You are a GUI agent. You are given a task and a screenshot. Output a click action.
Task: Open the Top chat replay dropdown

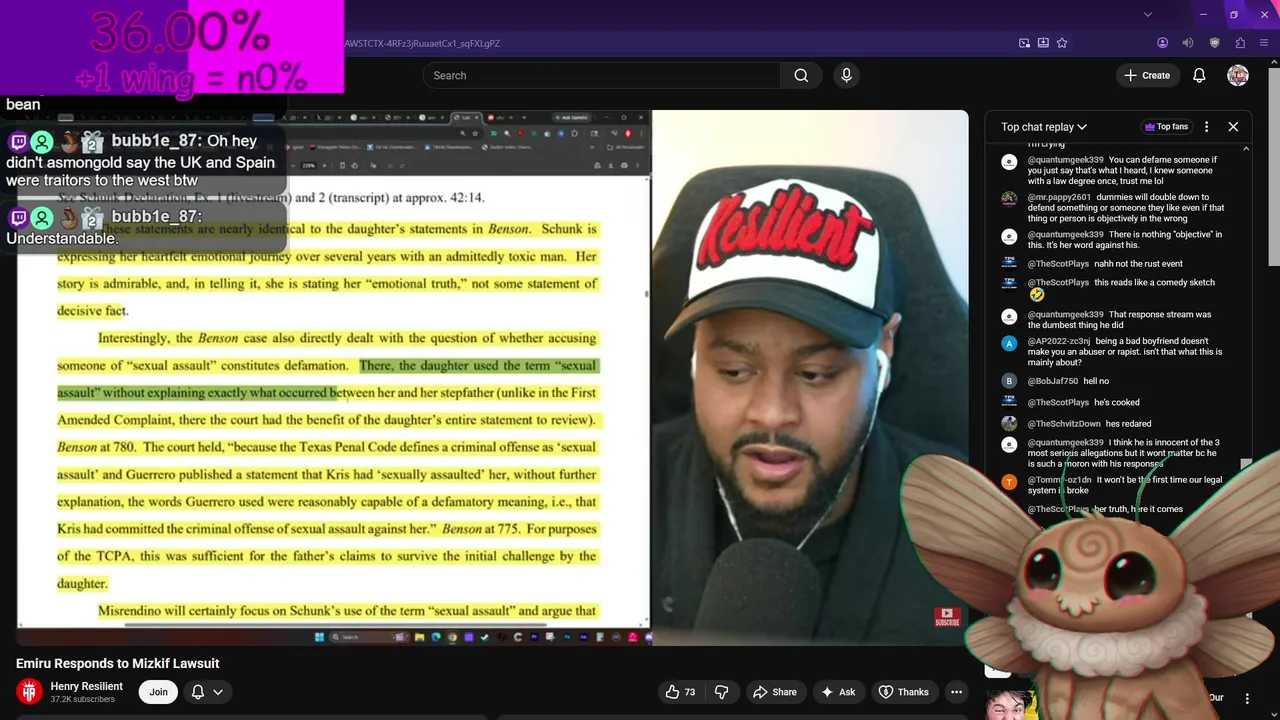click(x=1044, y=127)
